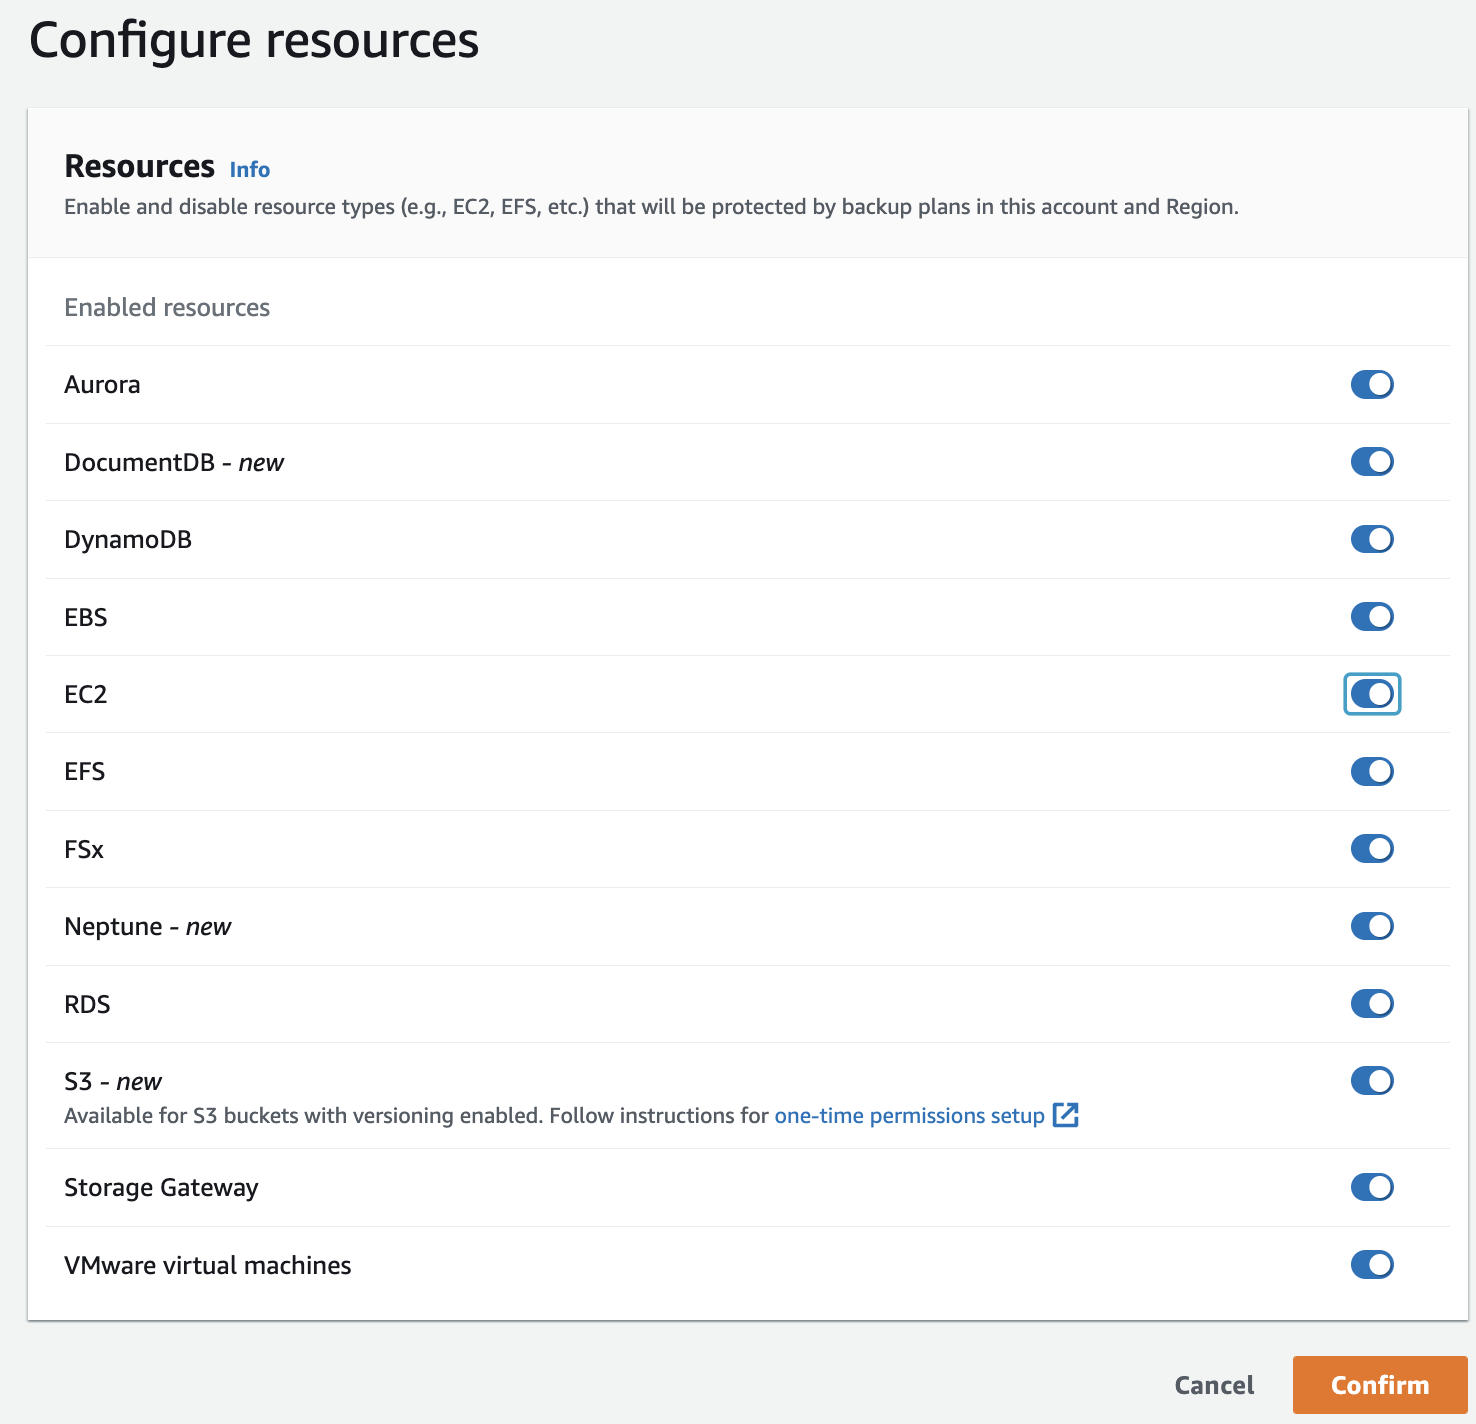Click the RDS label text
The image size is (1476, 1424).
(87, 1004)
